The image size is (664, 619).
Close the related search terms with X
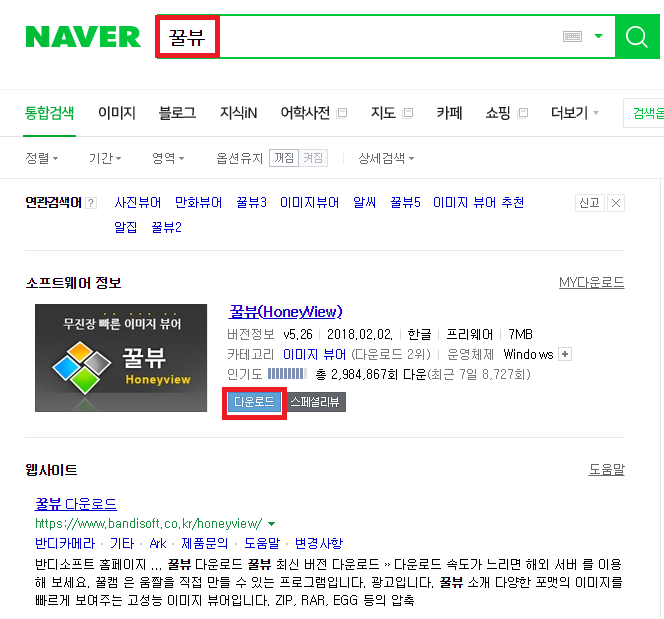[x=616, y=203]
